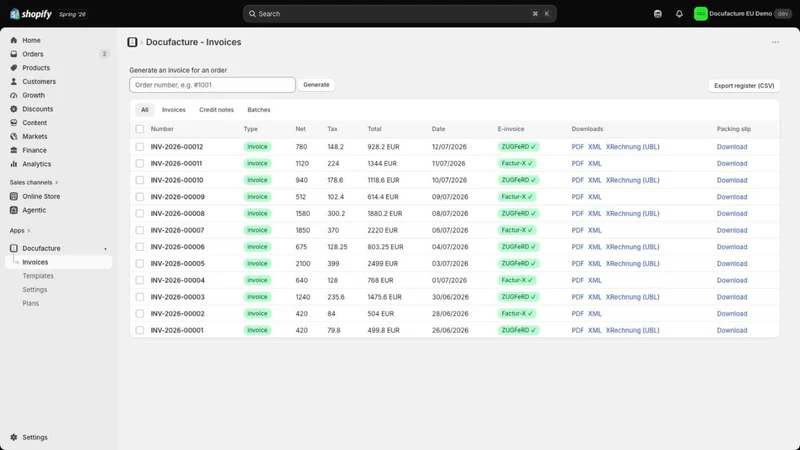
Task: Download packing slip for INV-2026-00009
Action: [732, 197]
